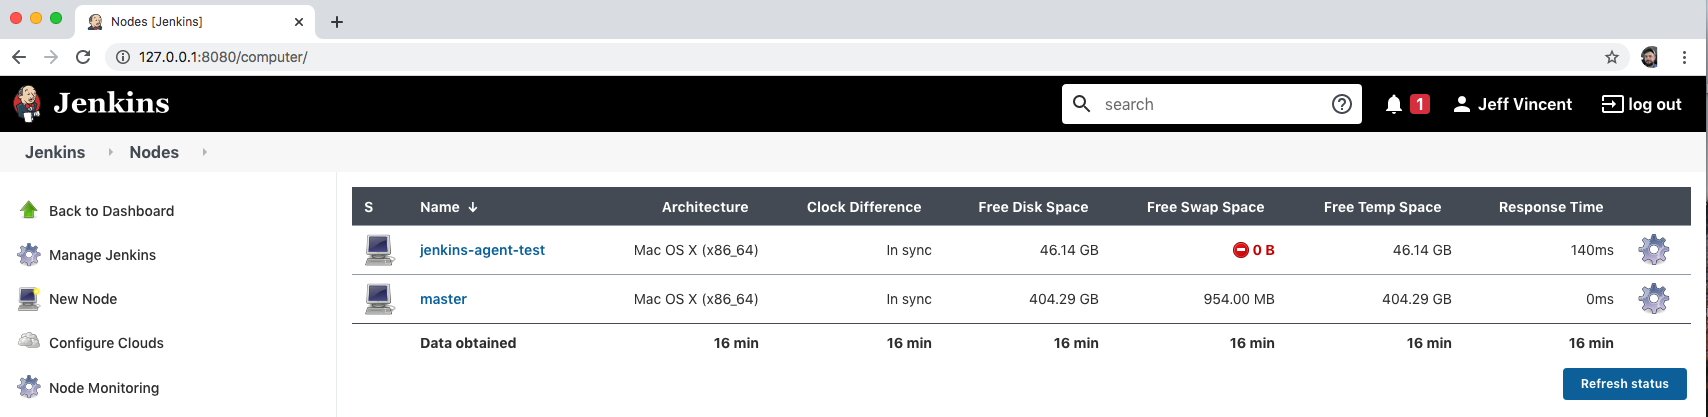1708x417 pixels.
Task: Click the log out link
Action: click(x=1655, y=104)
